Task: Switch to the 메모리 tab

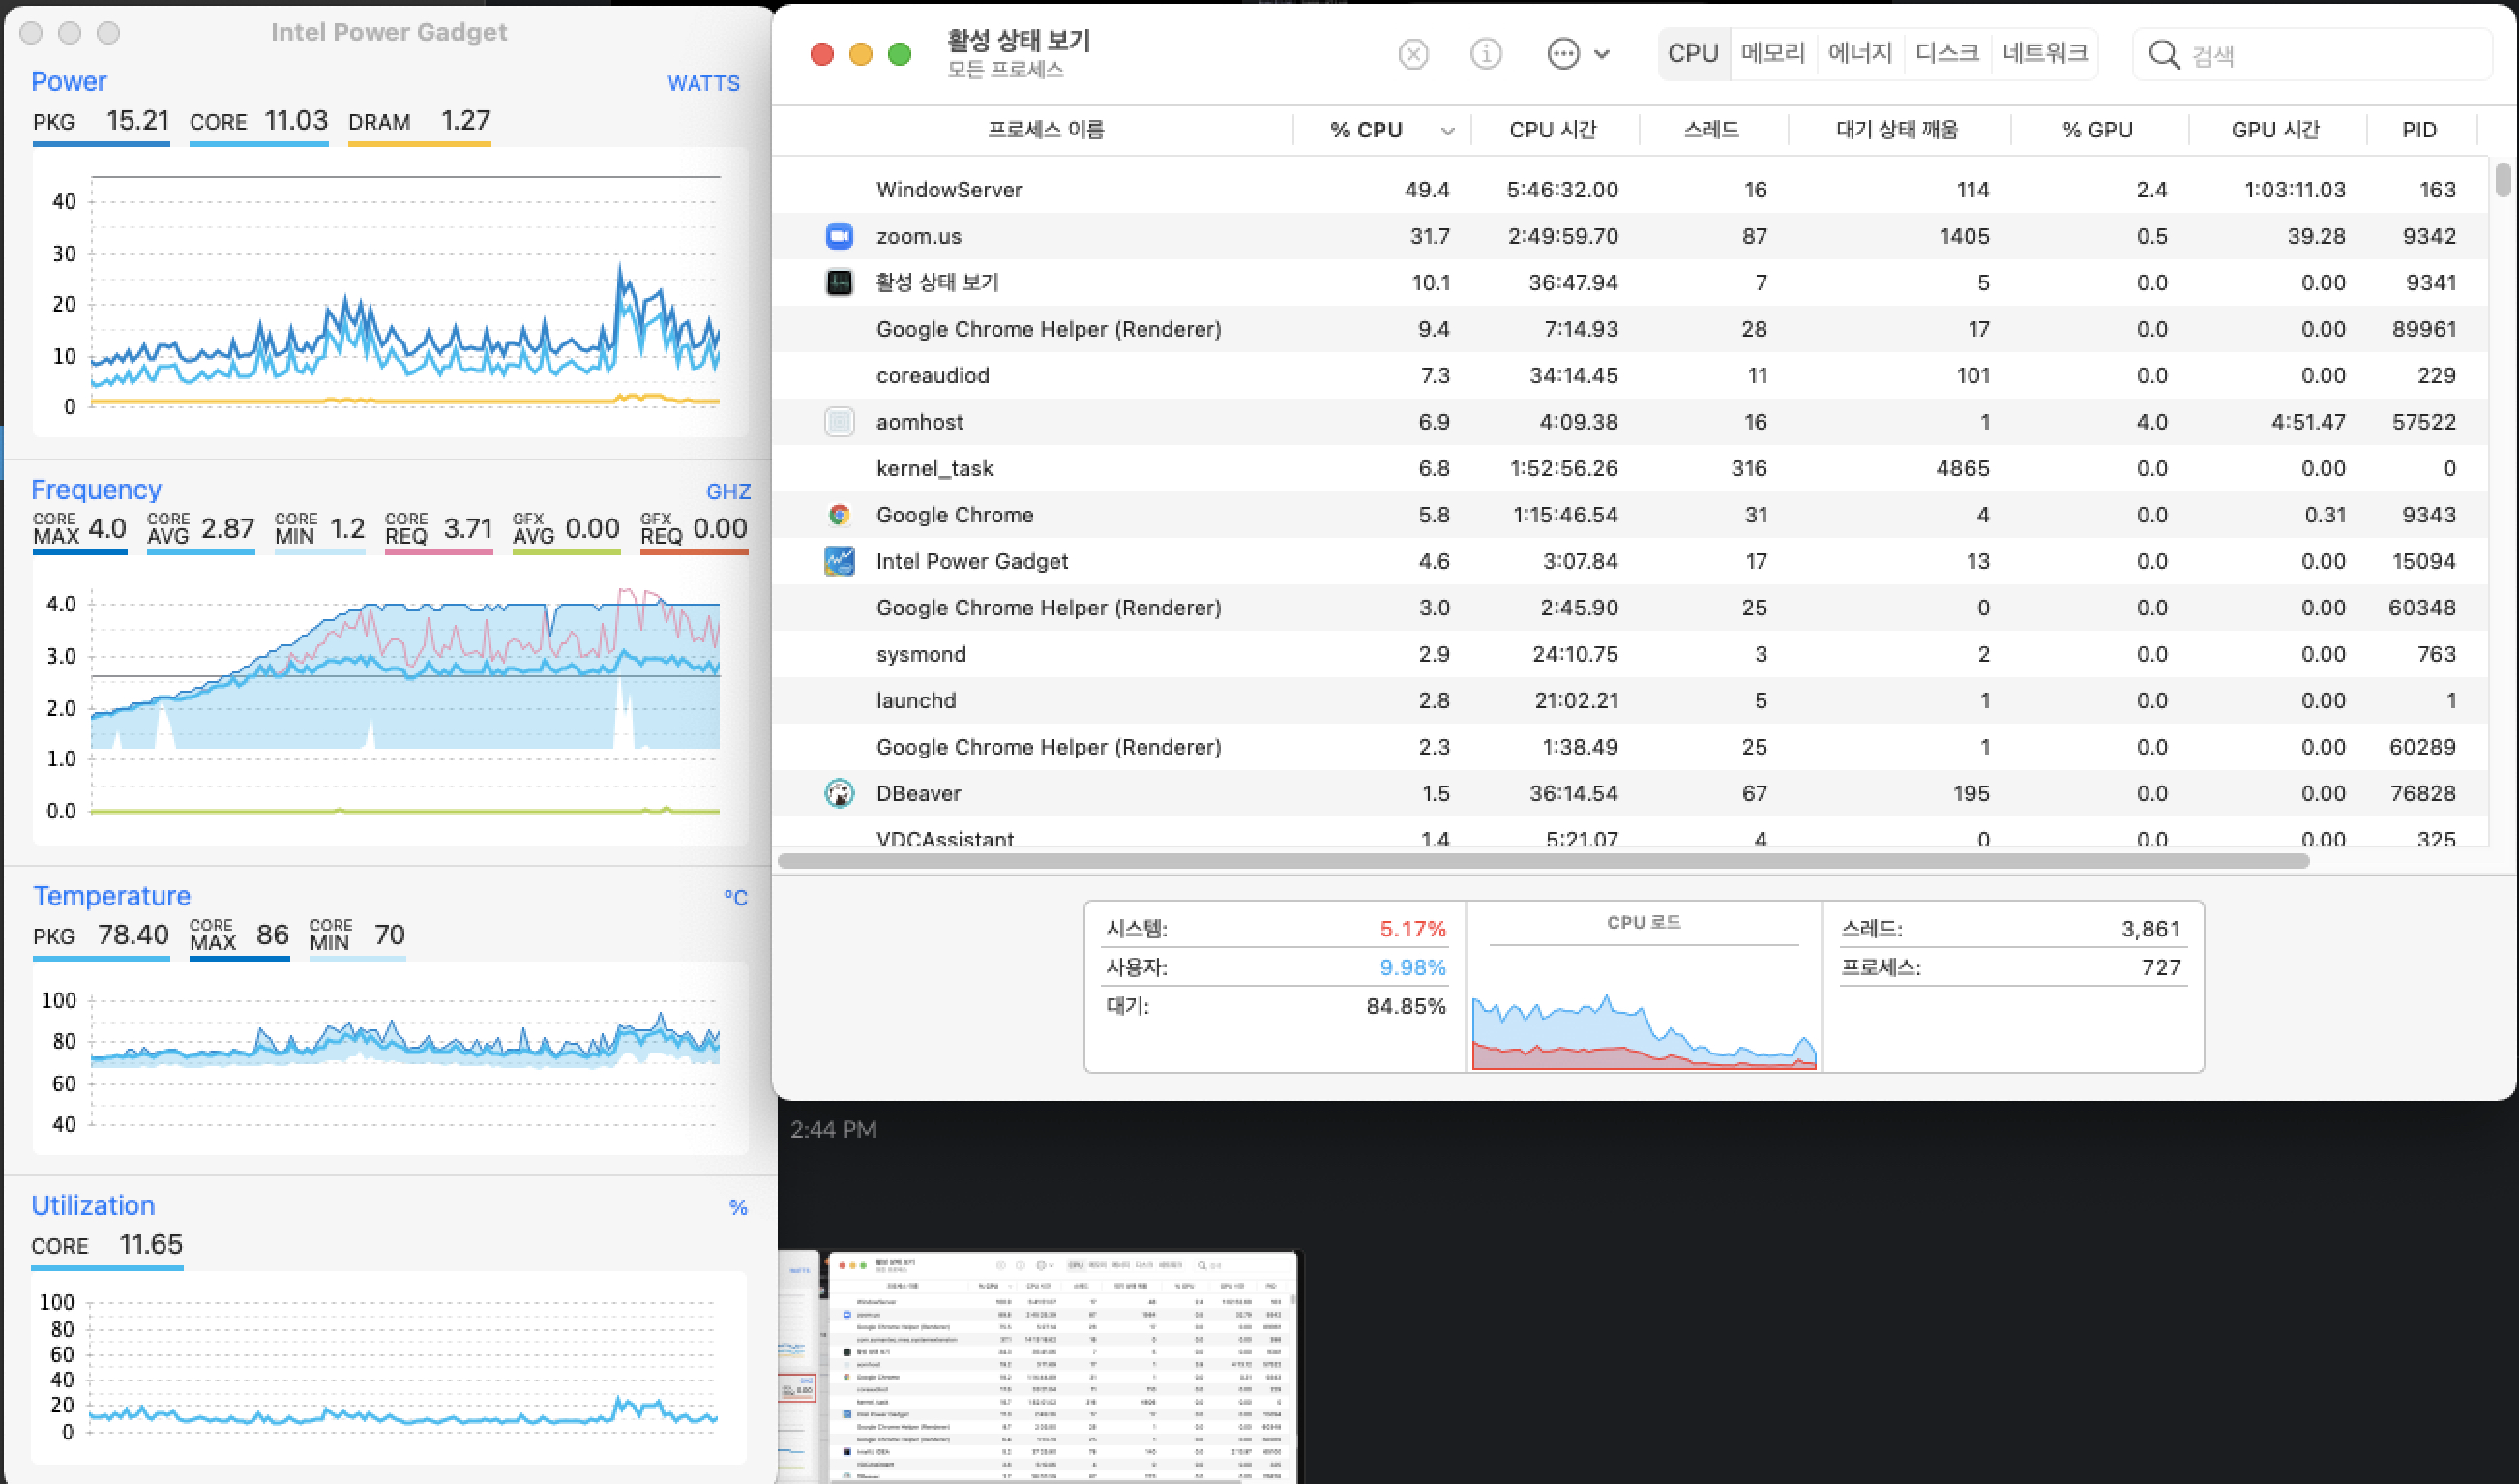Action: pyautogui.click(x=1772, y=54)
